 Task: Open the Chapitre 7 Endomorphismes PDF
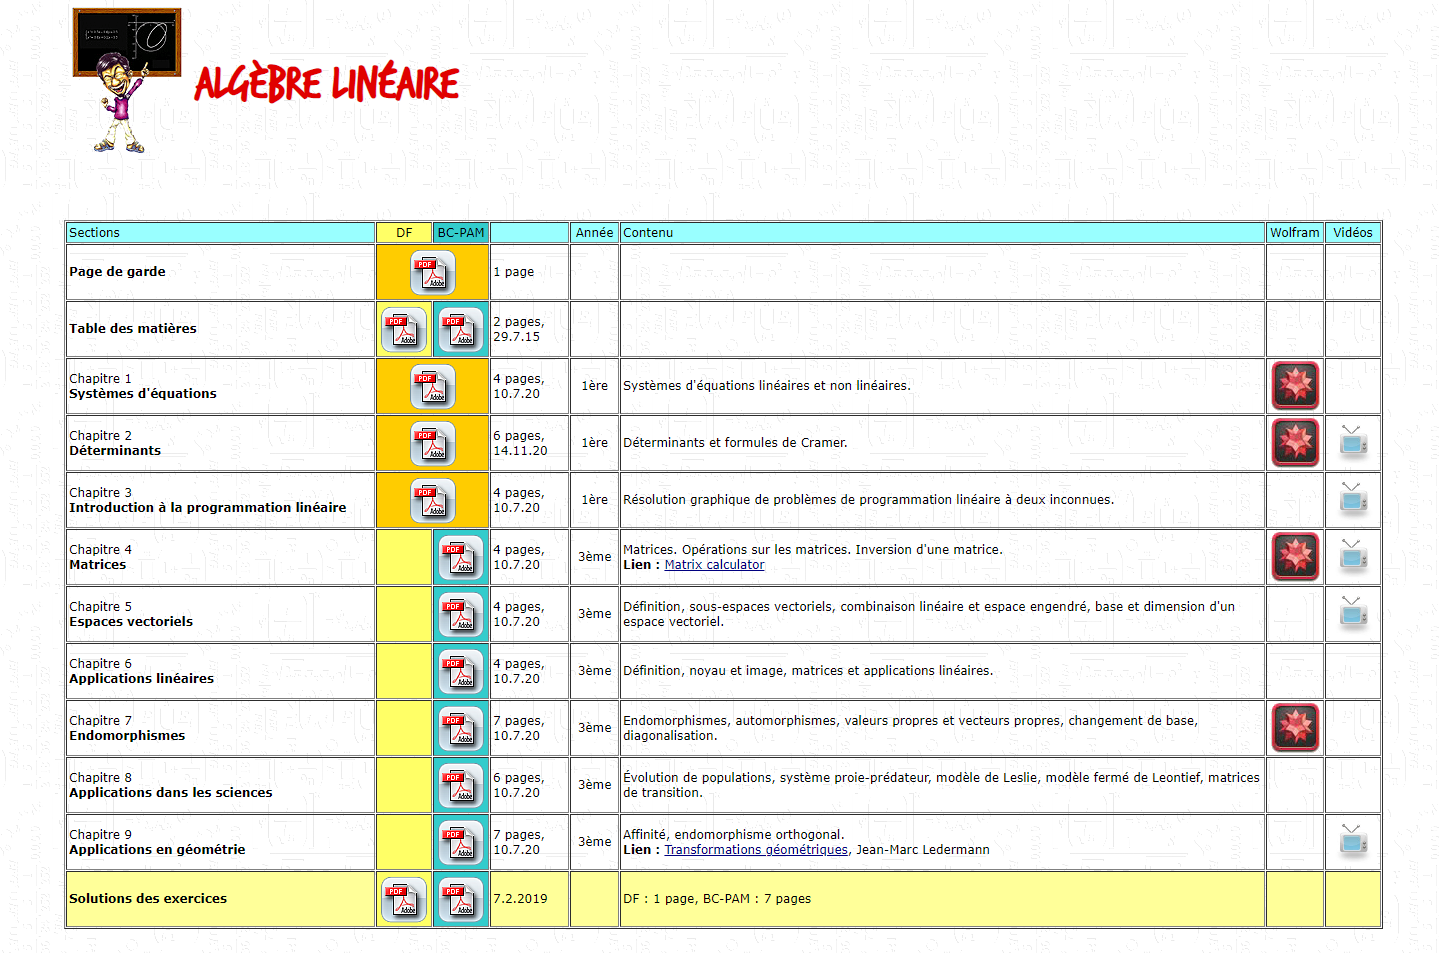coord(461,728)
